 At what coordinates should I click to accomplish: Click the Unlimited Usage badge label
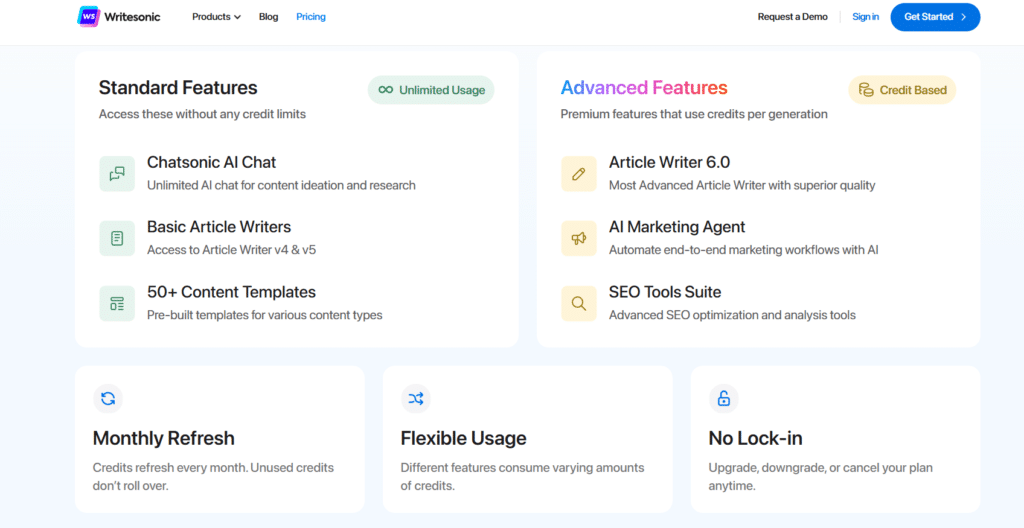click(x=442, y=90)
